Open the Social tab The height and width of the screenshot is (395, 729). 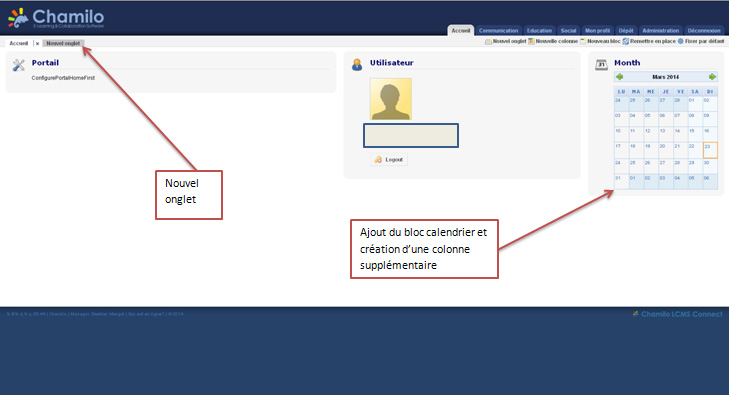point(568,31)
